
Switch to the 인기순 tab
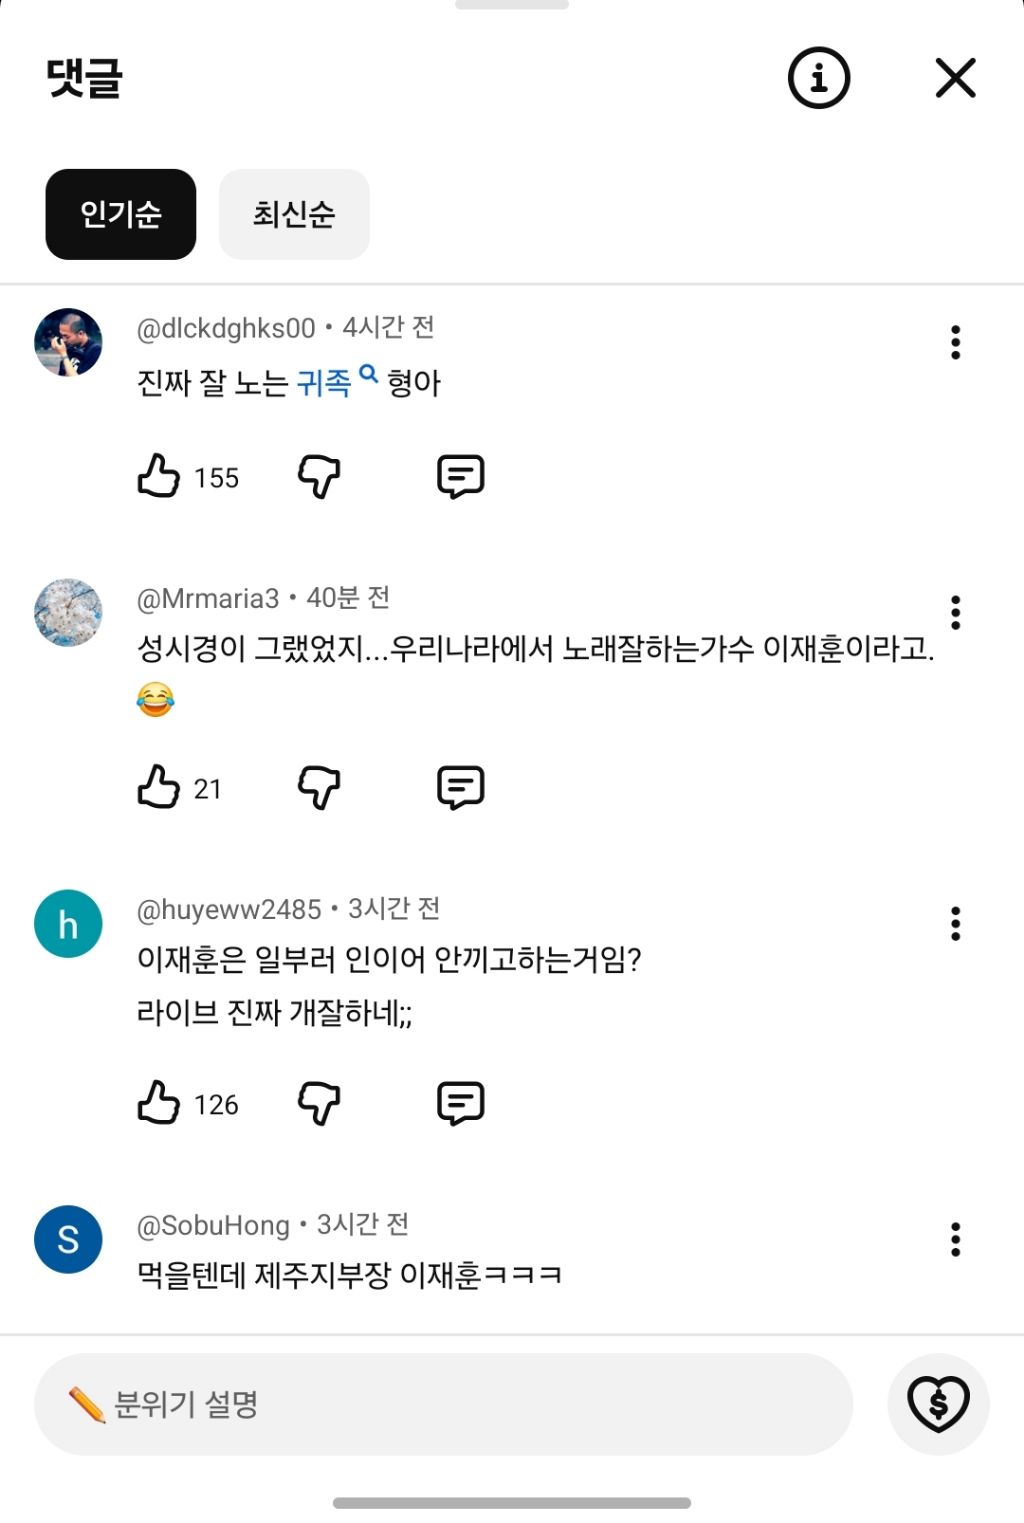tap(121, 214)
